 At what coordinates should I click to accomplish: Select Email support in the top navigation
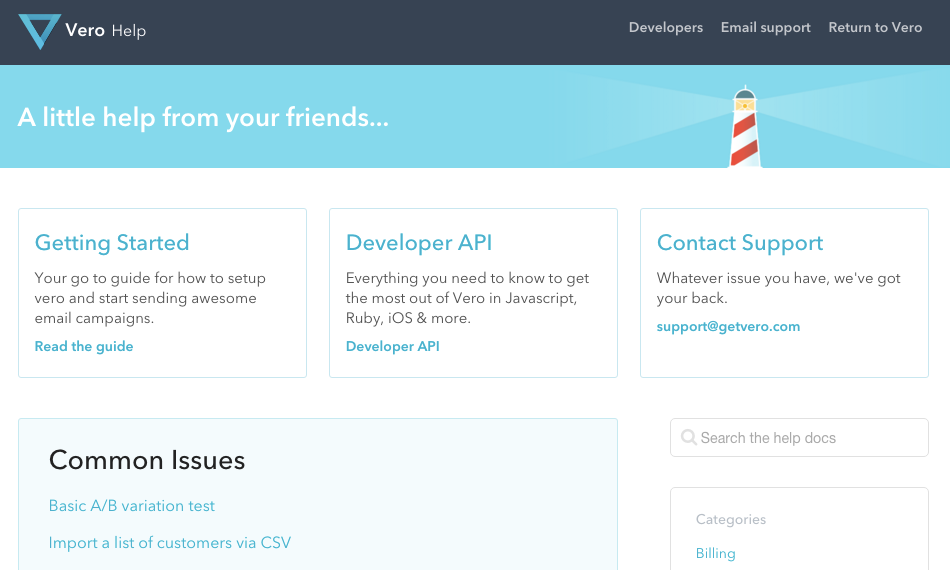(765, 28)
